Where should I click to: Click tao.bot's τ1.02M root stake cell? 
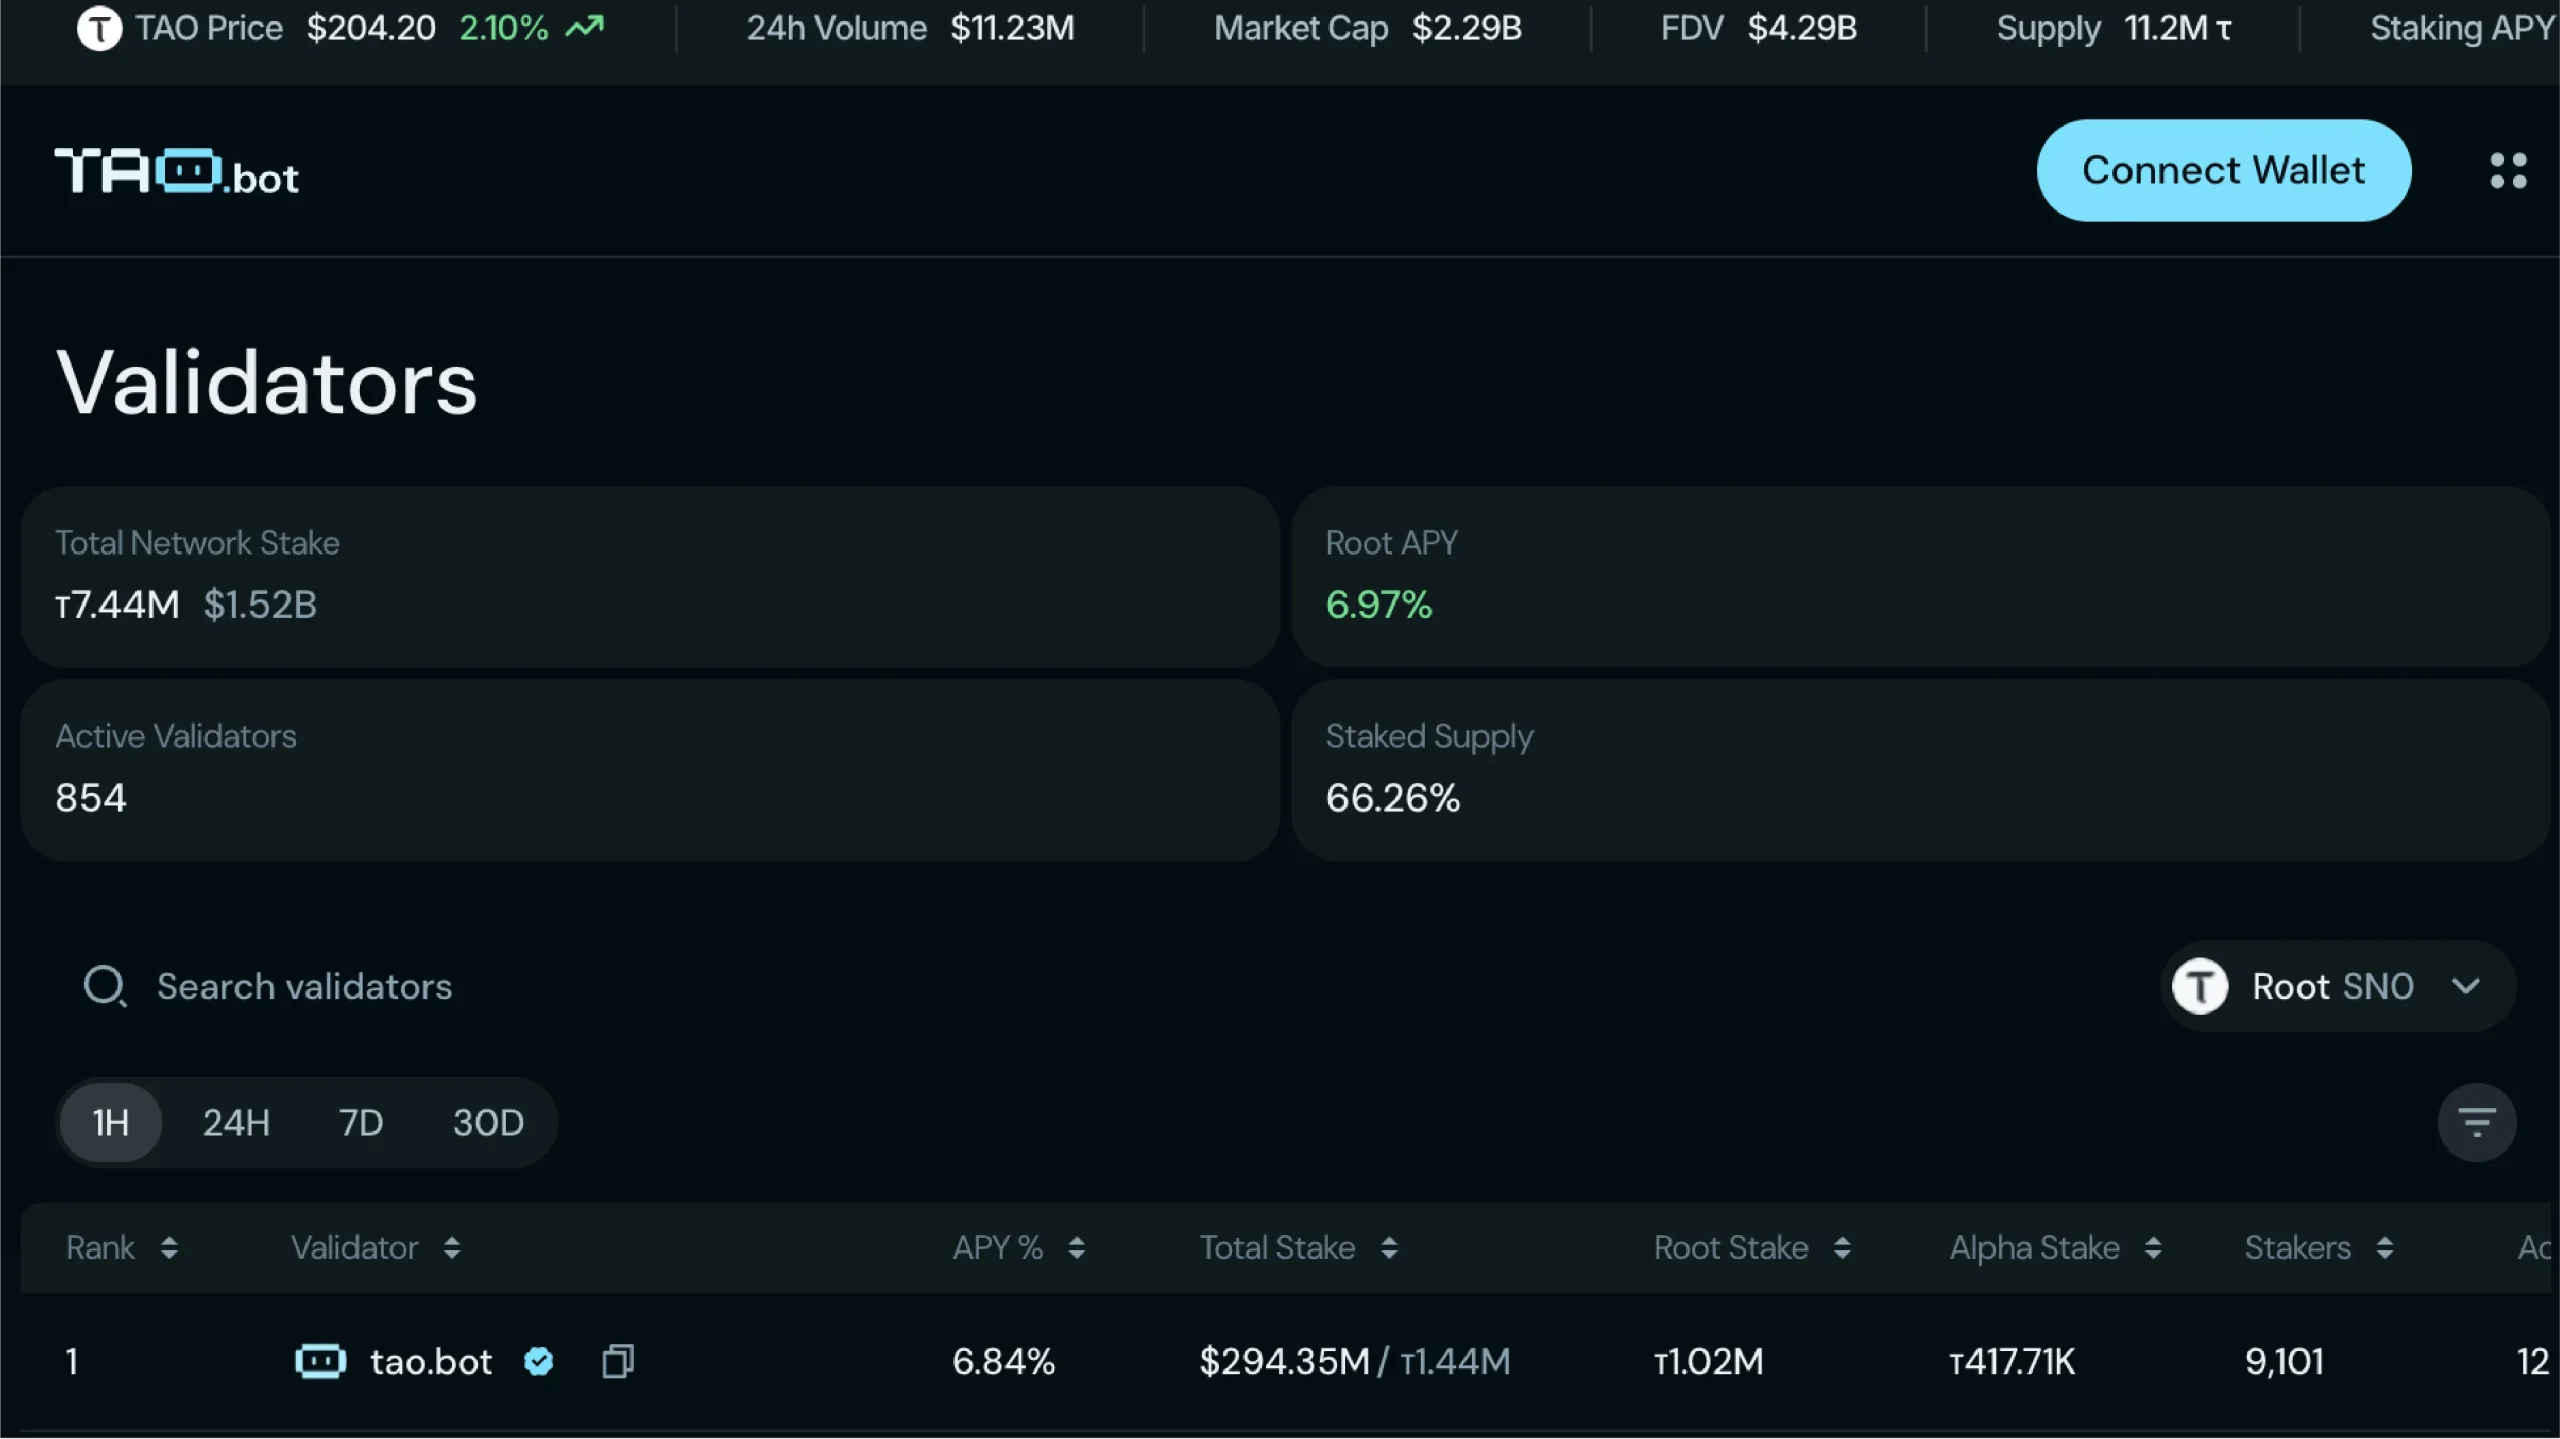pyautogui.click(x=1709, y=1361)
